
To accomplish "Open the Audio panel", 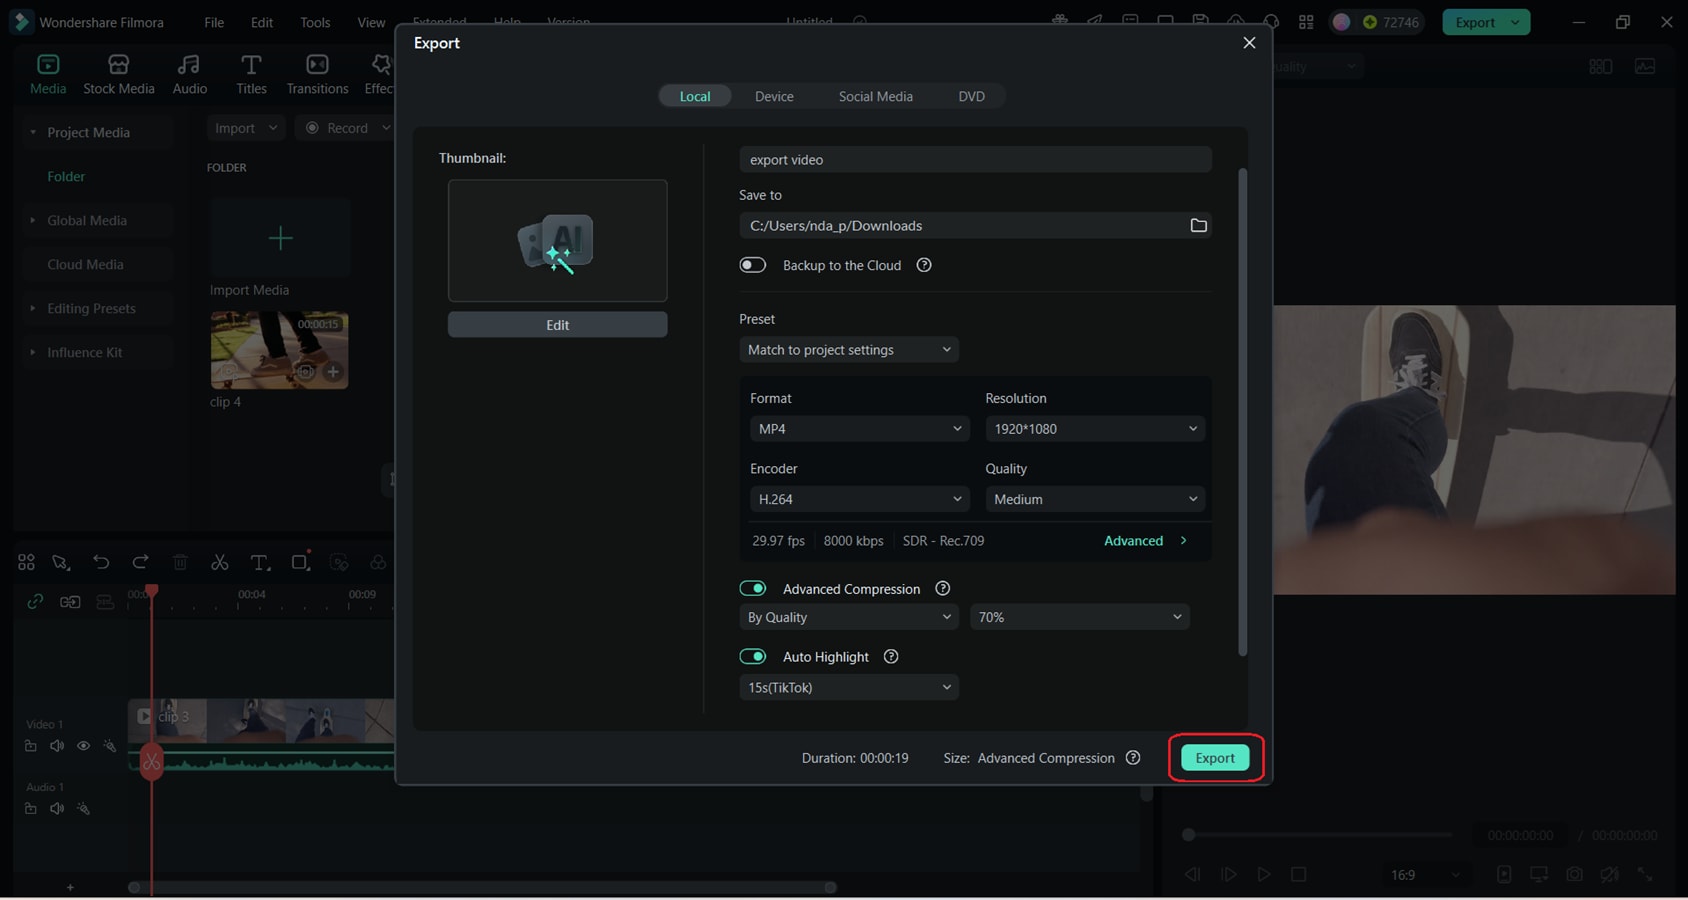I will [189, 75].
